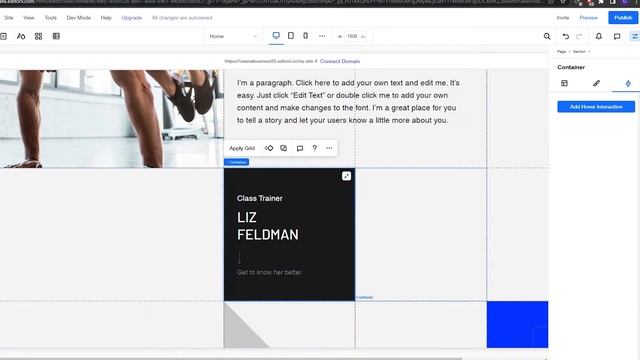Screen dimensions: 640x360
Task: Open more actions in floating toolbar
Action: [x=329, y=148]
